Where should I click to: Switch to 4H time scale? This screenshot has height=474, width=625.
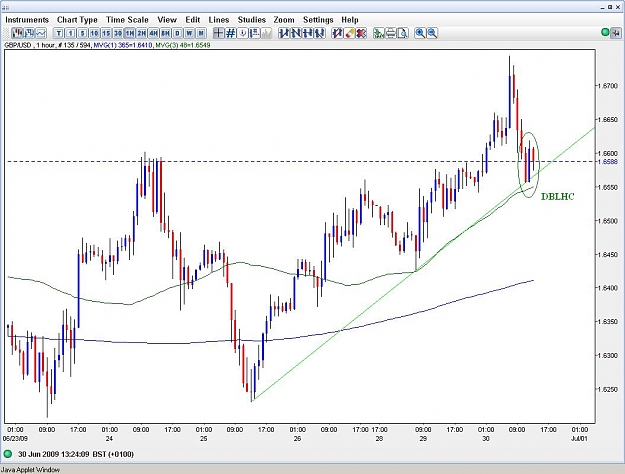tap(154, 33)
